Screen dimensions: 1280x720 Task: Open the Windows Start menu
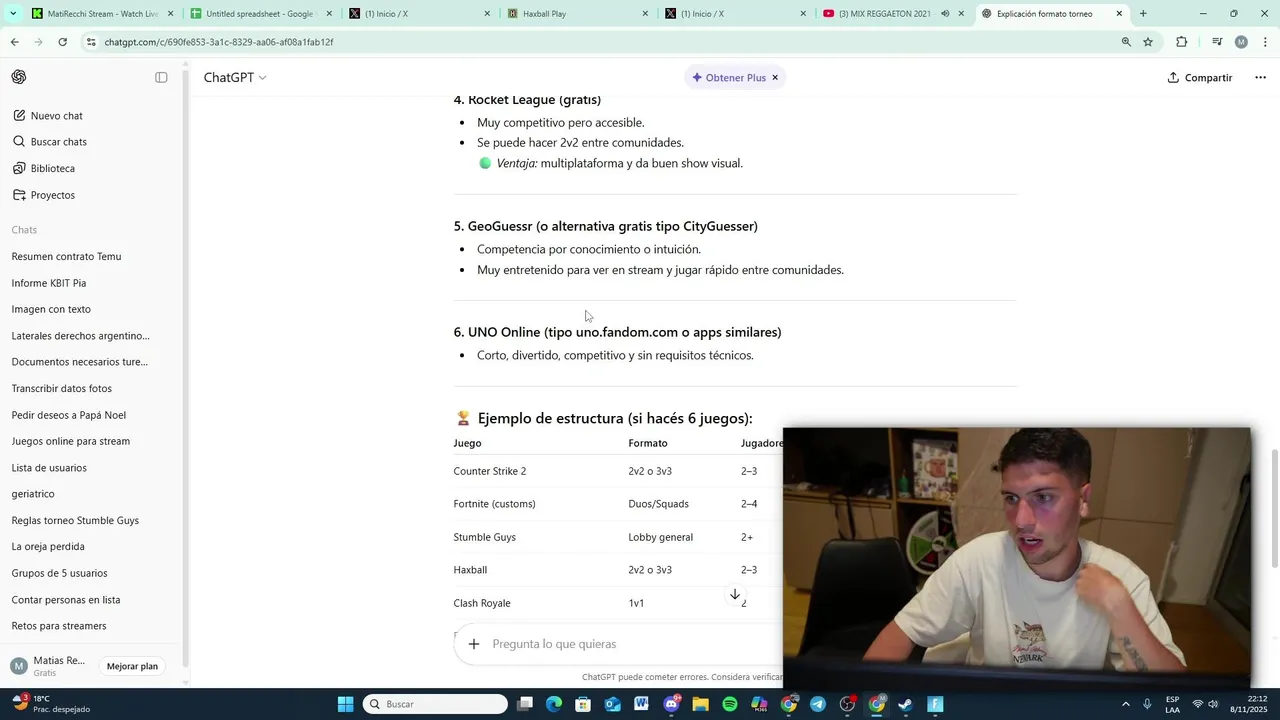[x=345, y=704]
